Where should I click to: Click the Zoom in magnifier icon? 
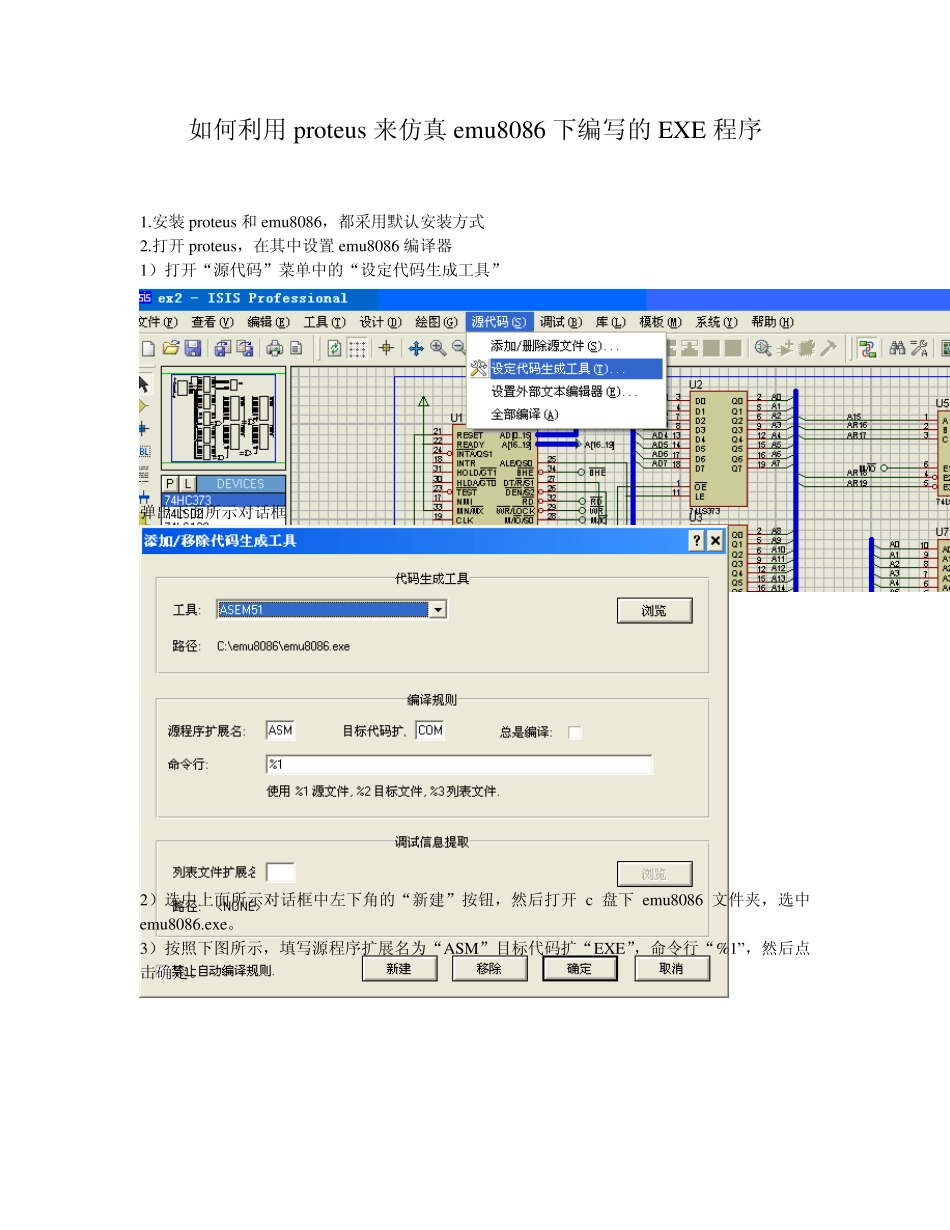(x=438, y=348)
